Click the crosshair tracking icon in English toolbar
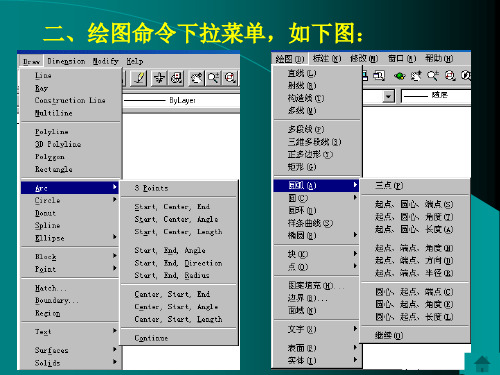 click(x=159, y=78)
